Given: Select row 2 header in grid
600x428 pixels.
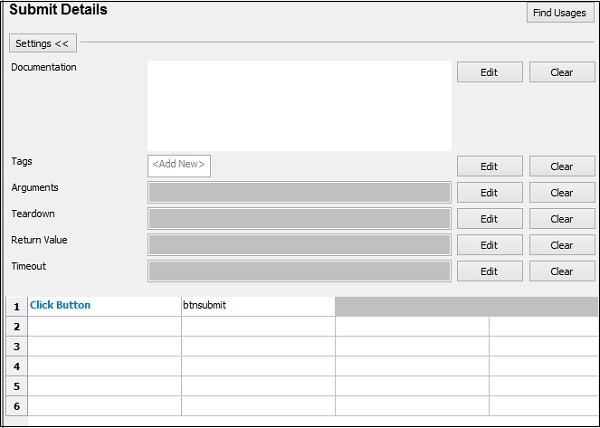Looking at the screenshot, I should pos(16,326).
